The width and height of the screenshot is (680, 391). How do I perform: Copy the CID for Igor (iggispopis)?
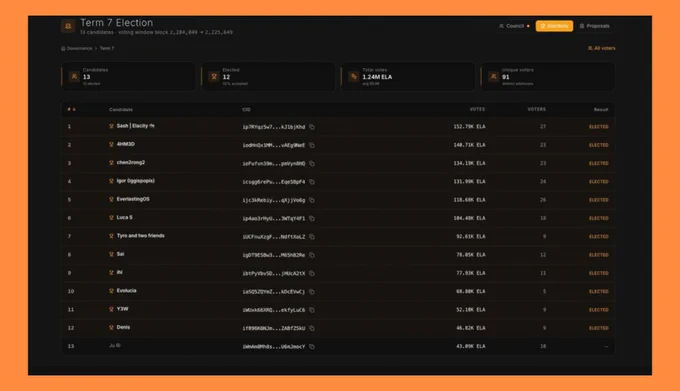click(312, 182)
